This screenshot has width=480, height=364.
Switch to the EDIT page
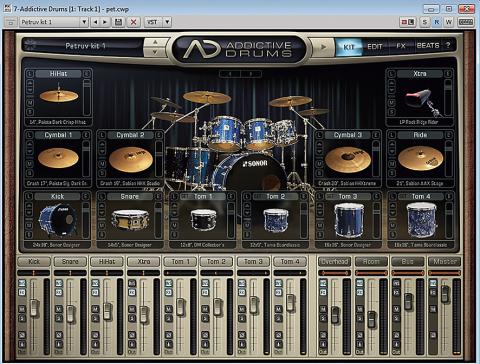(x=375, y=47)
